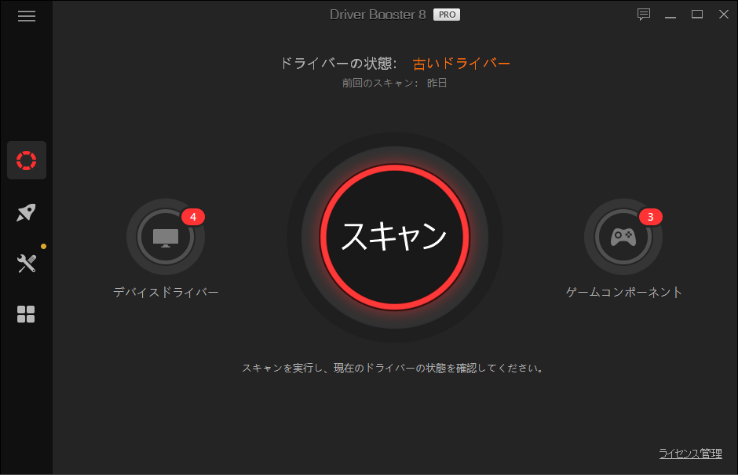Click the big スキャン scan button
Image resolution: width=738 pixels, height=475 pixels.
click(x=394, y=237)
